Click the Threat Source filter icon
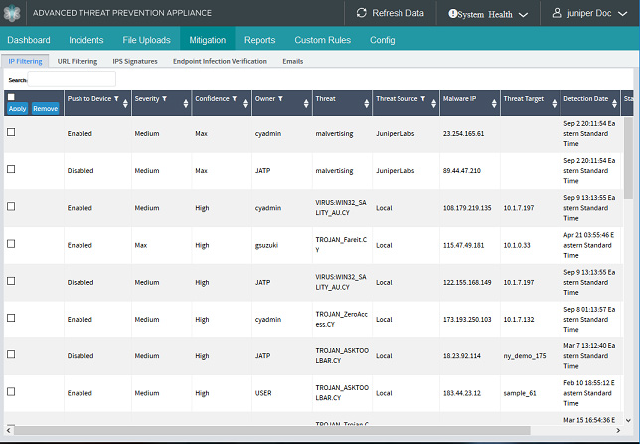Screen dimensions: 640x444 click(x=421, y=99)
